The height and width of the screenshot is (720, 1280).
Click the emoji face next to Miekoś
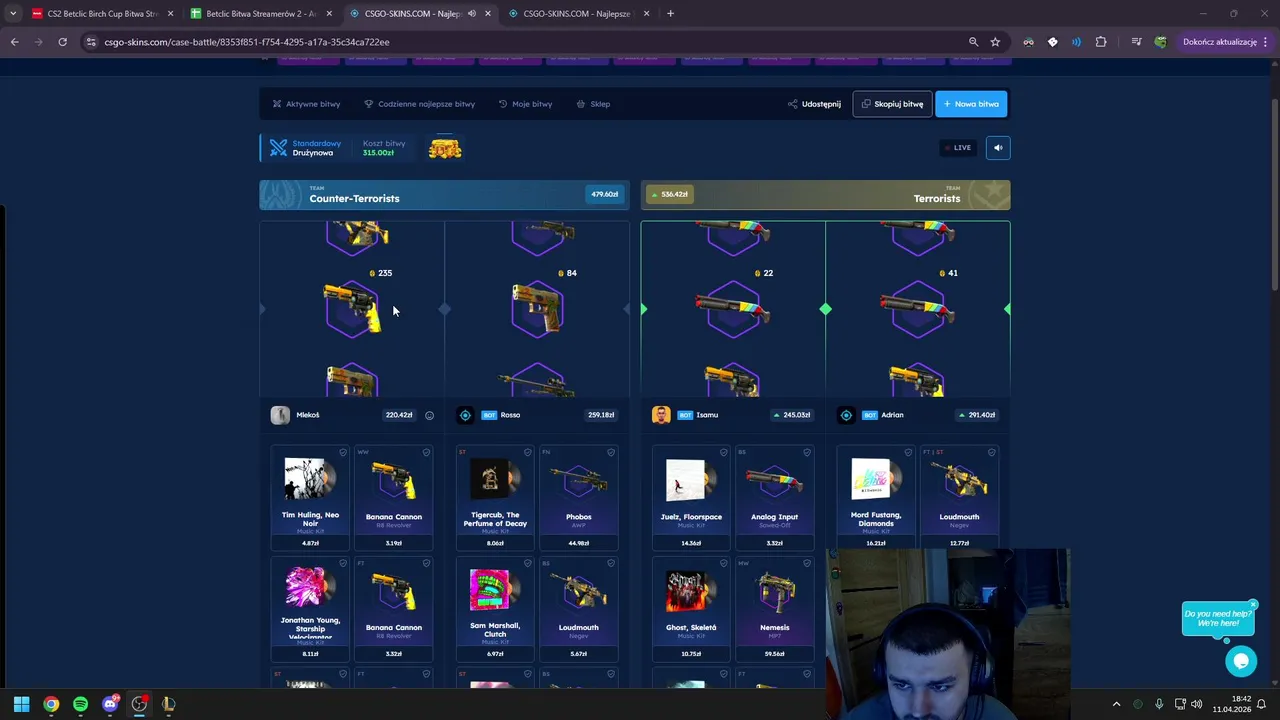pos(429,415)
